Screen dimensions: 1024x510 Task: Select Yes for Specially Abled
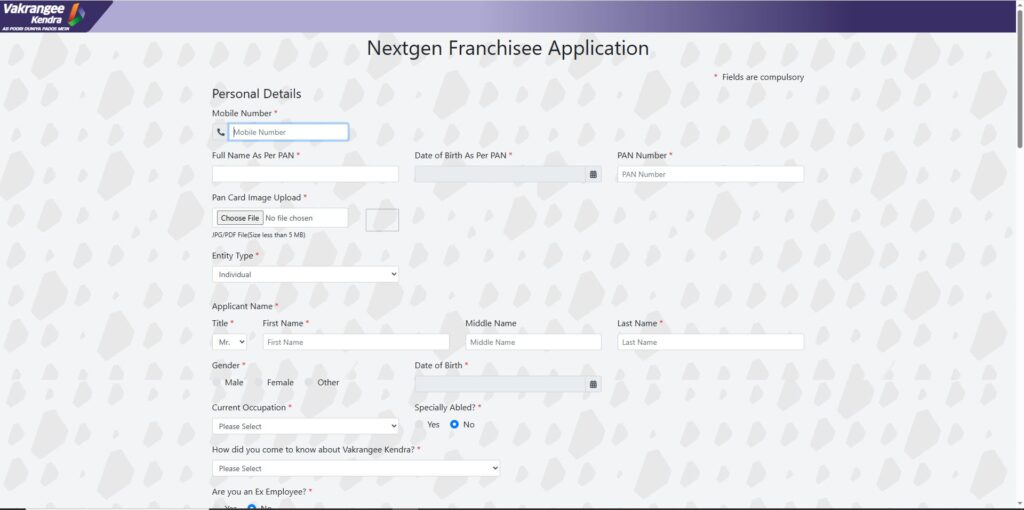[x=419, y=424]
